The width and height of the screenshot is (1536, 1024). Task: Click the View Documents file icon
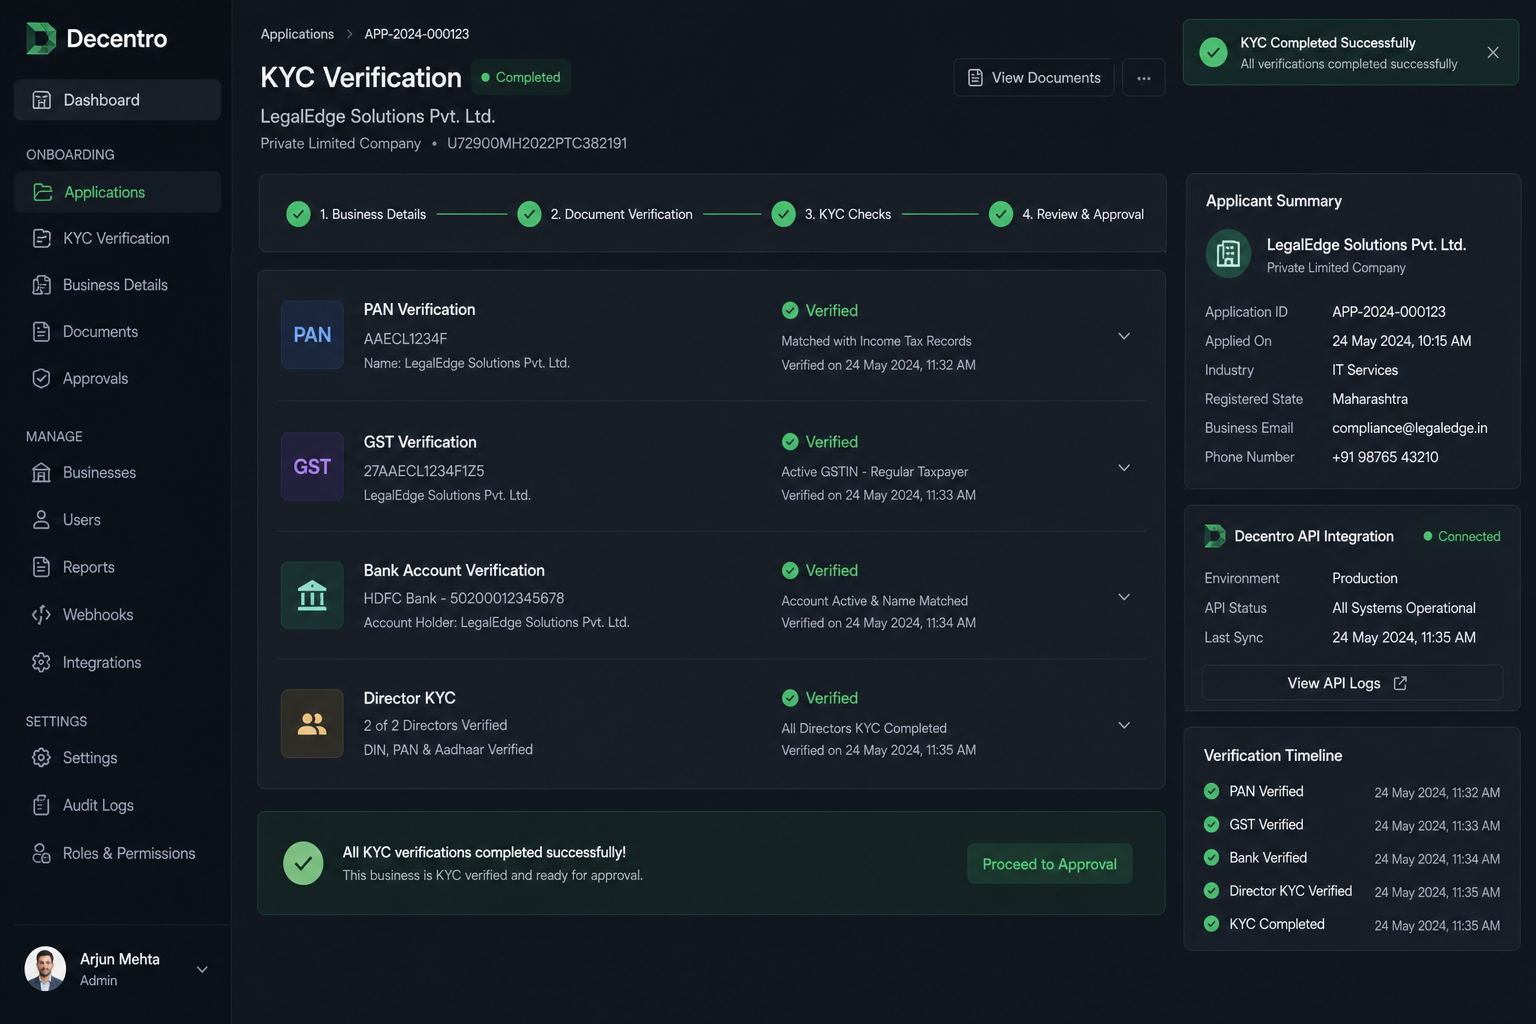pos(975,77)
